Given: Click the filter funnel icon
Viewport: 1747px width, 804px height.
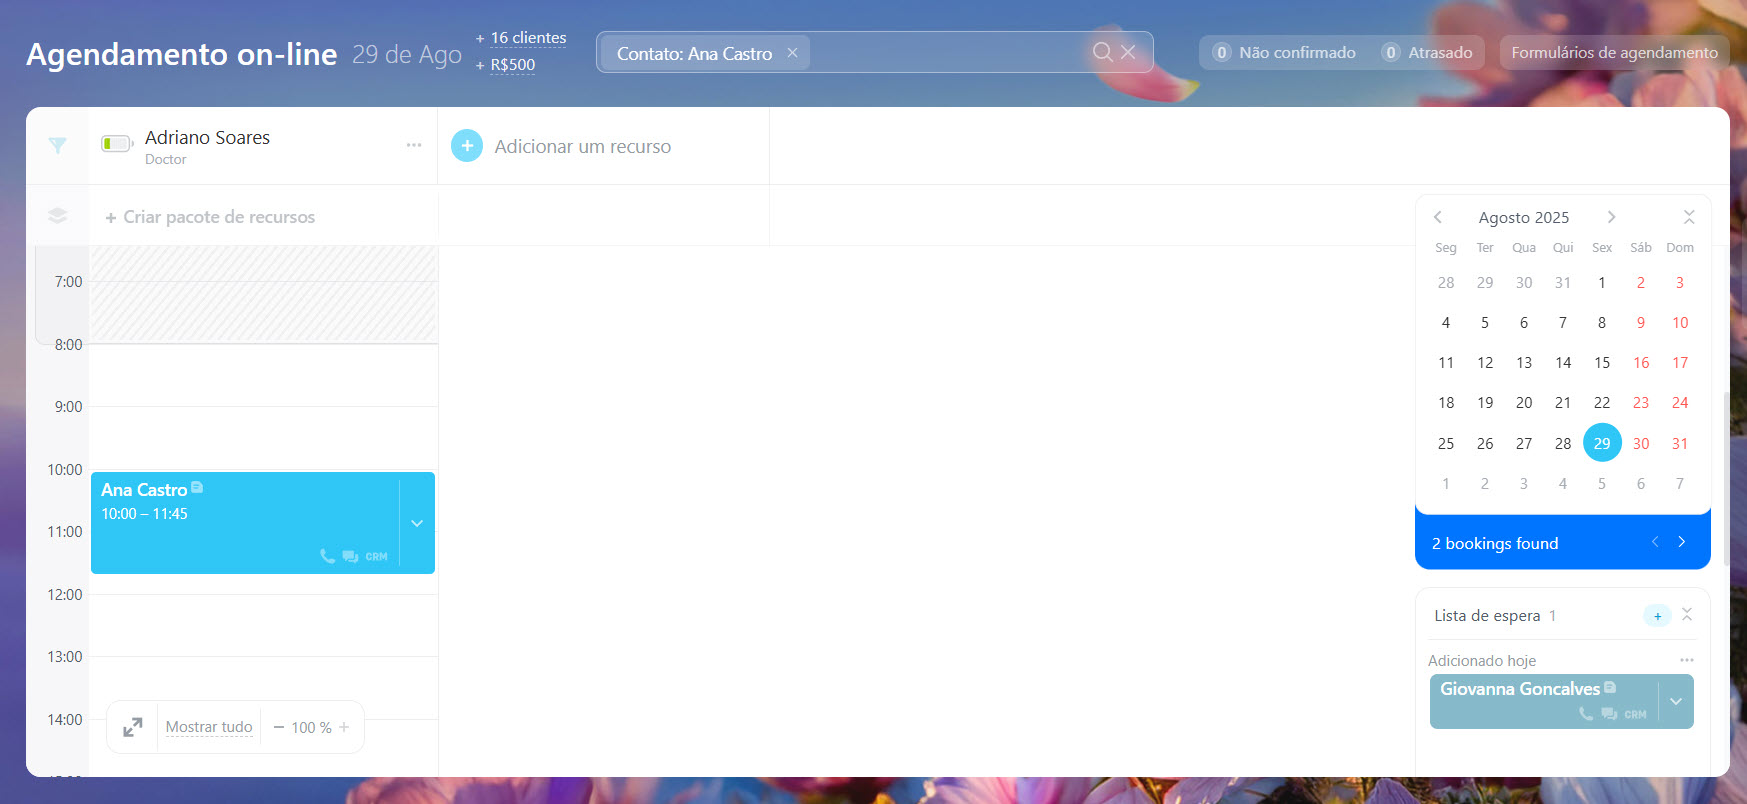Looking at the screenshot, I should (x=58, y=146).
